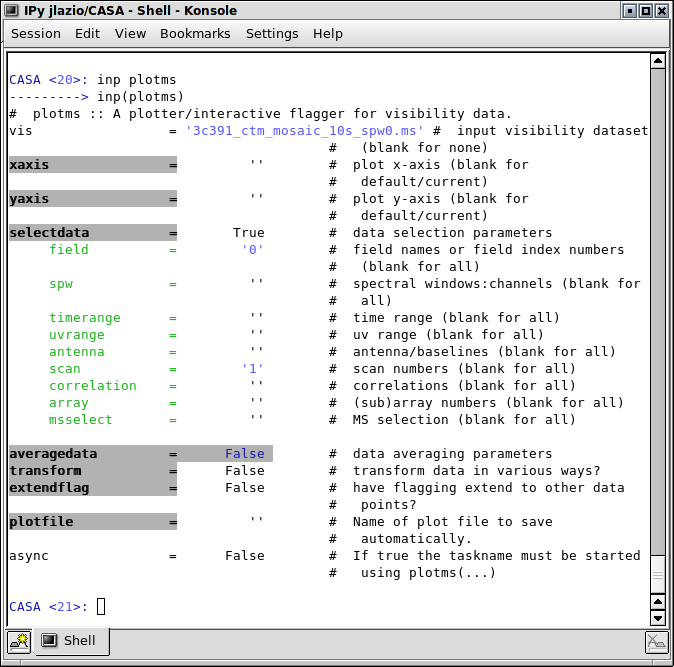This screenshot has width=674, height=667.
Task: Click the new session icon in tab bar
Action: pyautogui.click(x=18, y=641)
